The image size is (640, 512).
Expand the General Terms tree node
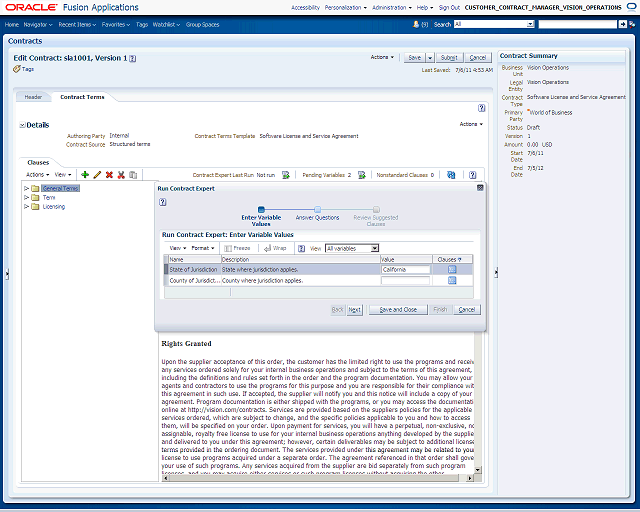point(26,188)
